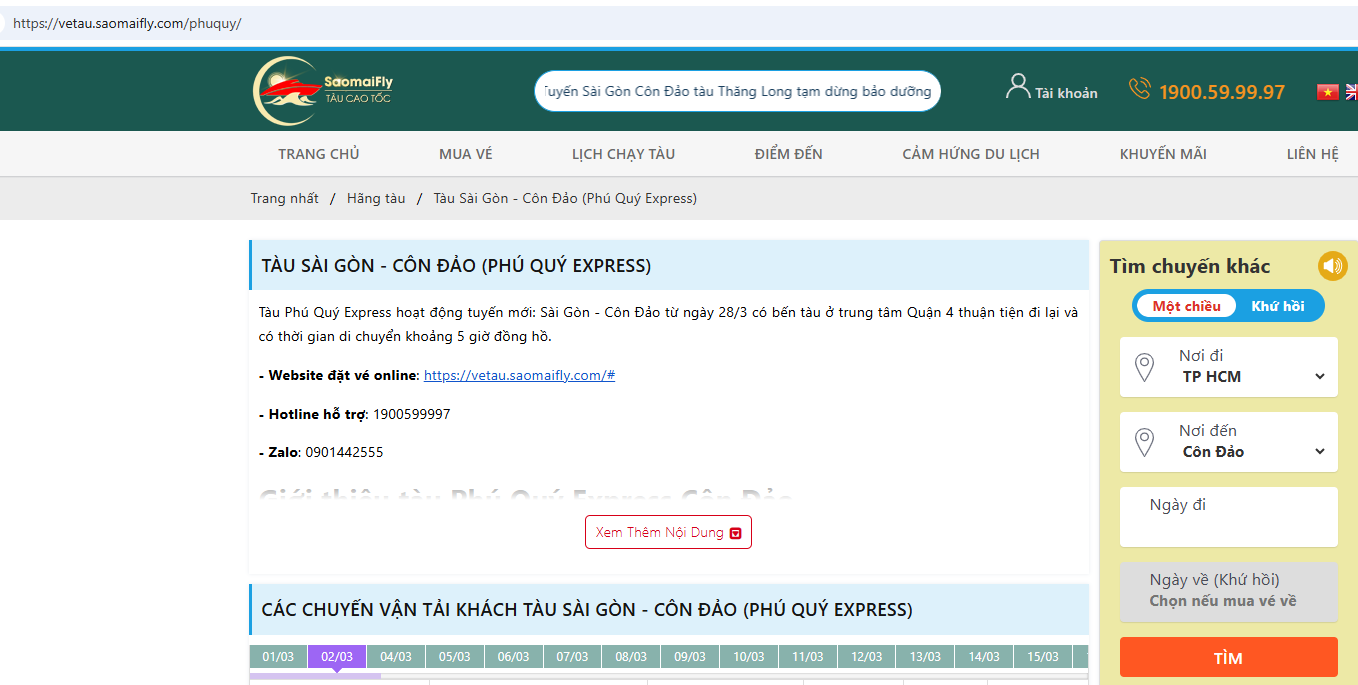Open the LỊCH CHẠY TÀU menu item
The height and width of the screenshot is (685, 1358).
point(623,154)
